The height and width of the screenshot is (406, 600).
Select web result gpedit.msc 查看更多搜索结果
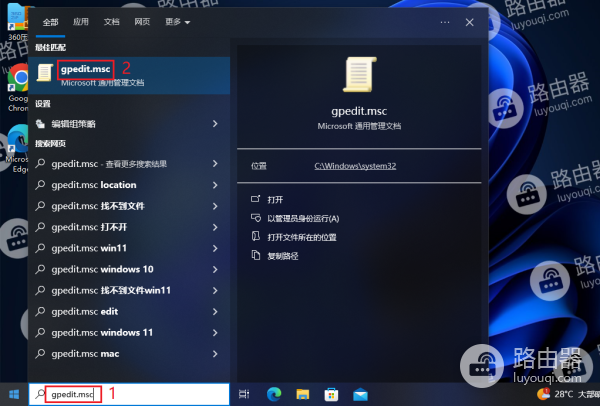pos(129,164)
